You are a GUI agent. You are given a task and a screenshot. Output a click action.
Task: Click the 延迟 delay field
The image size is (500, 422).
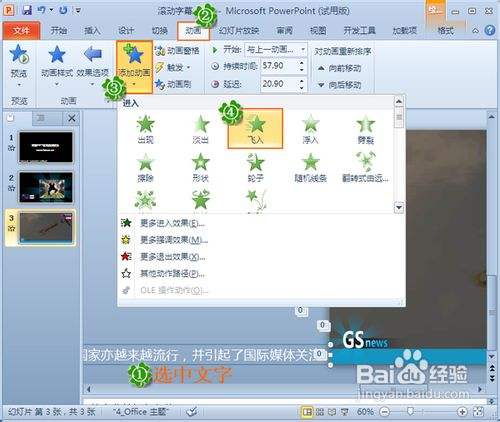click(x=279, y=84)
